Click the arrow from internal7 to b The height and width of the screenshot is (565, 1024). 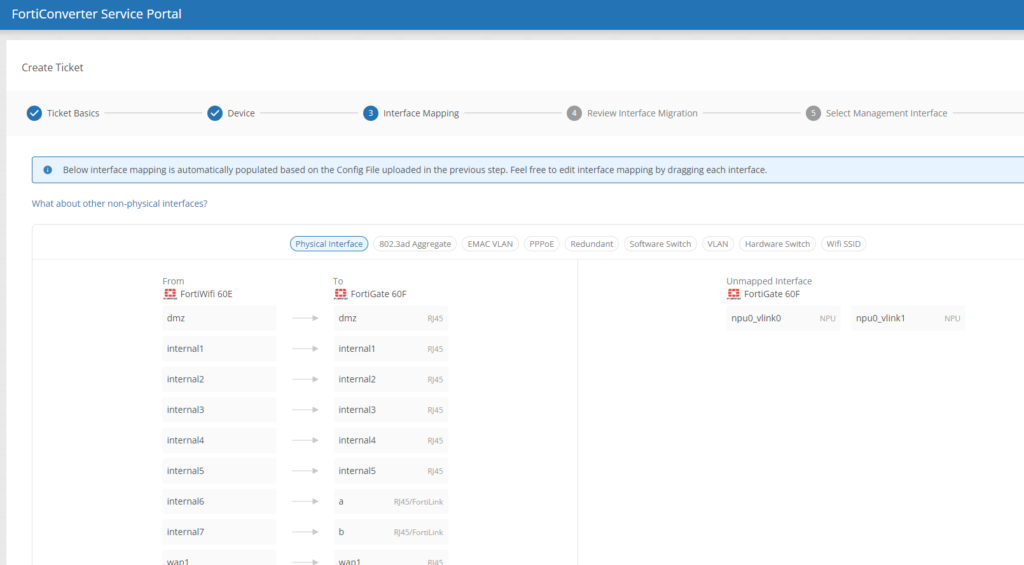click(x=305, y=532)
